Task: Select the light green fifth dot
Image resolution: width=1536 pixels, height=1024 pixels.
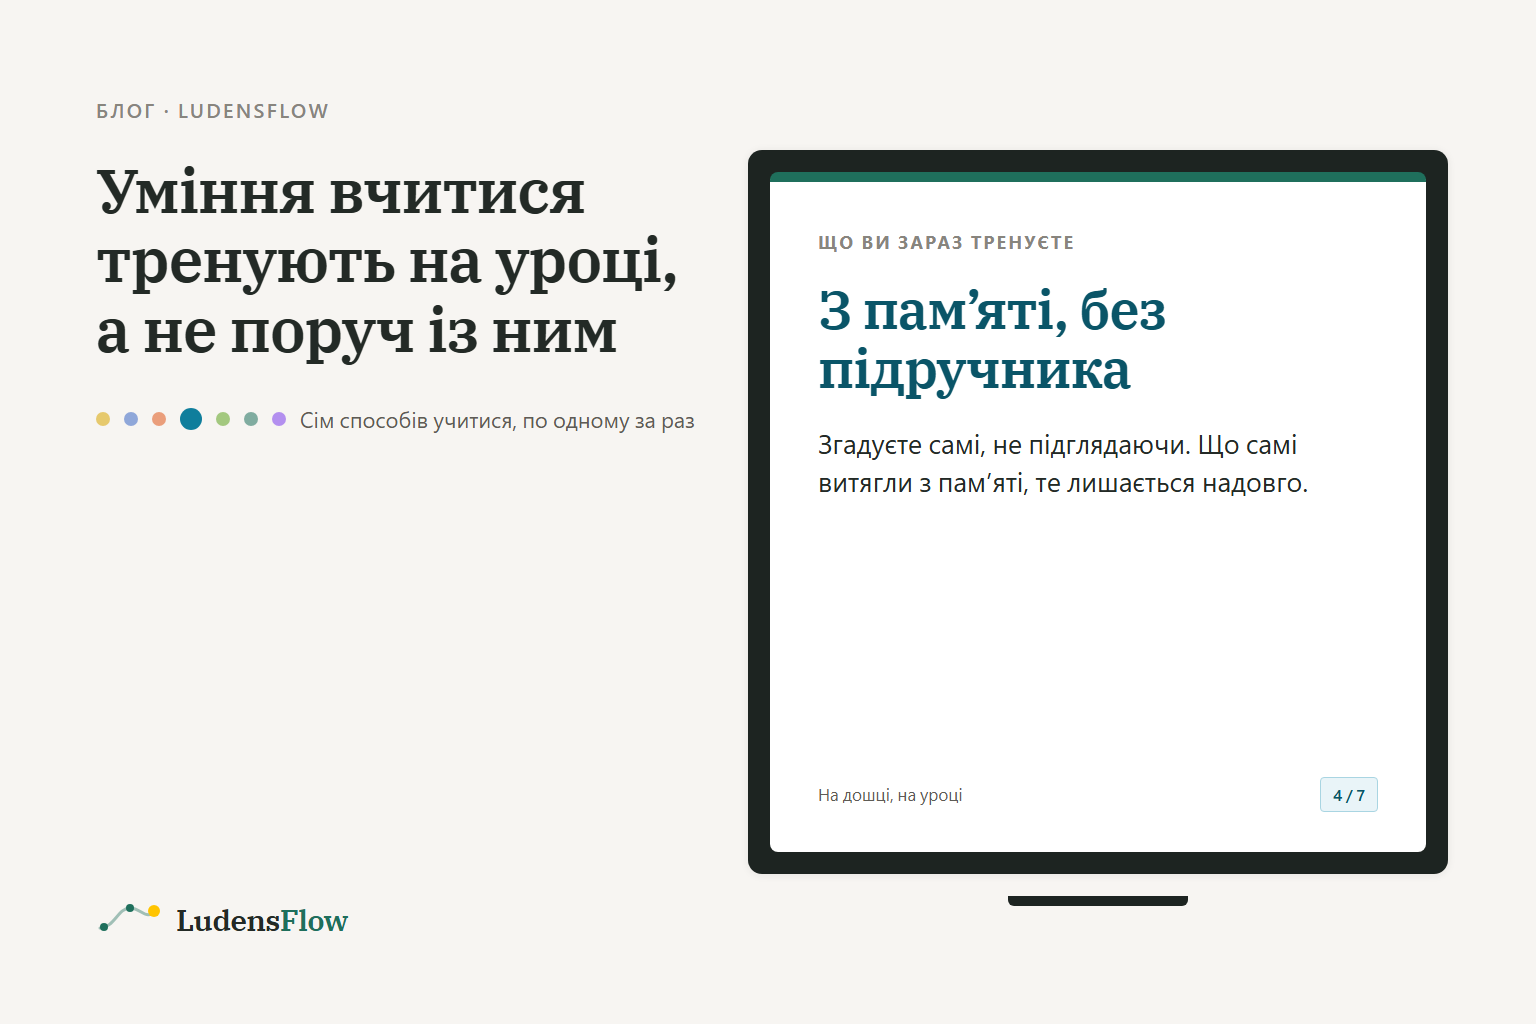Action: coord(223,419)
